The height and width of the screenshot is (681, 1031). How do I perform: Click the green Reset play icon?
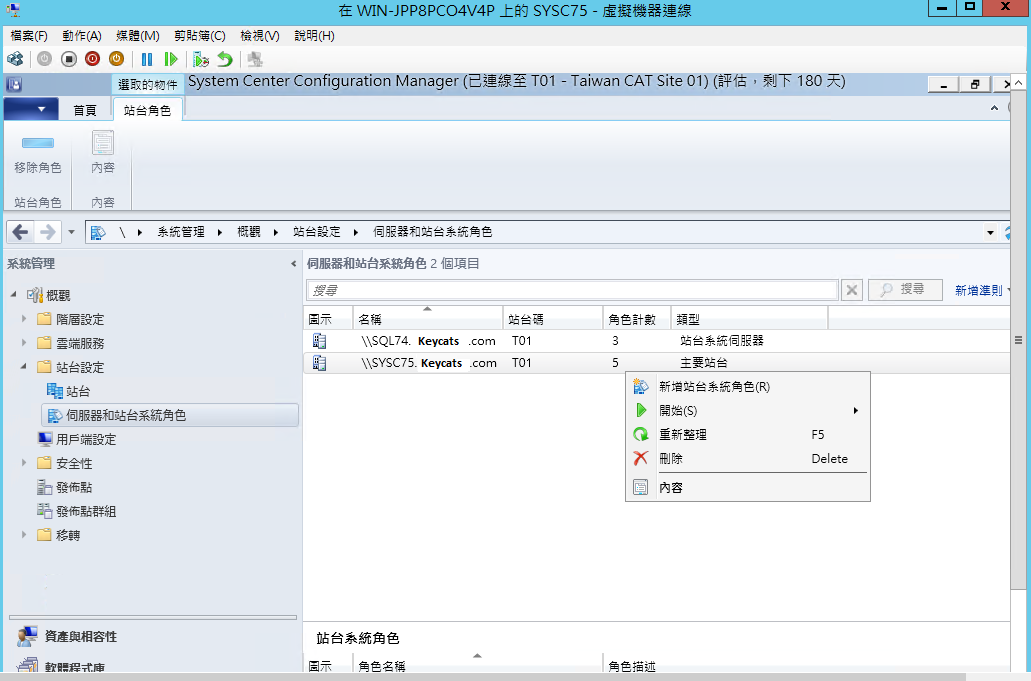coord(171,59)
